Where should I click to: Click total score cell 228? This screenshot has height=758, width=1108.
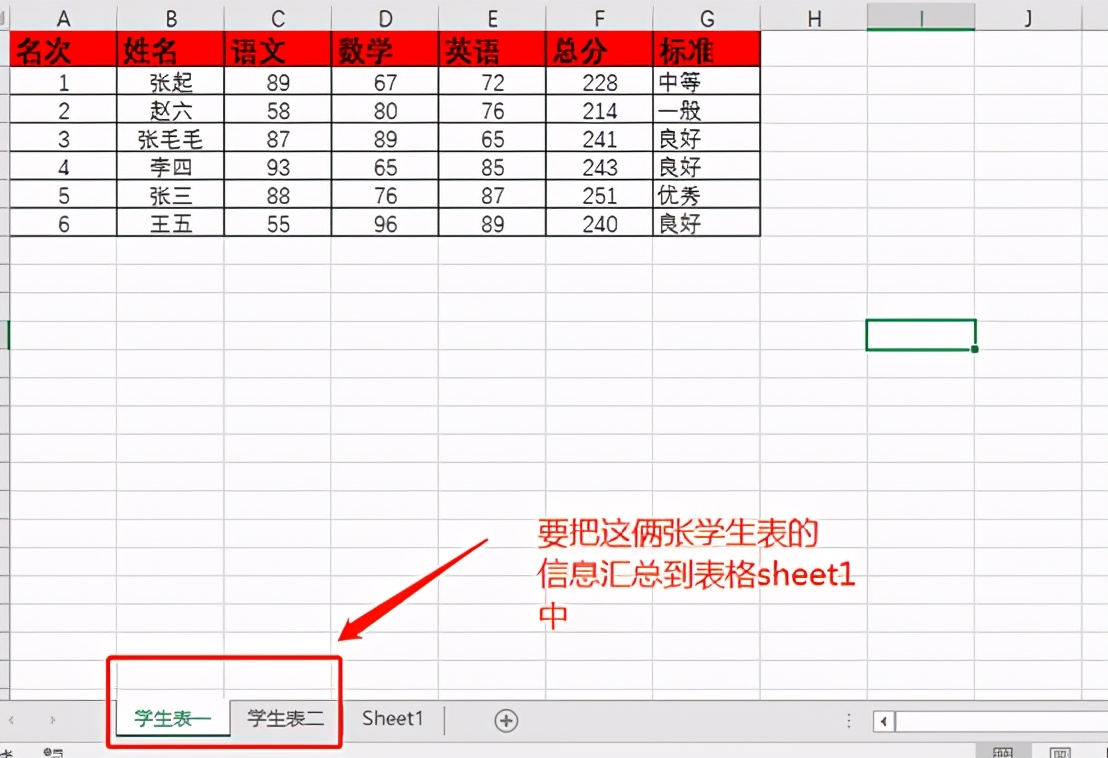599,81
